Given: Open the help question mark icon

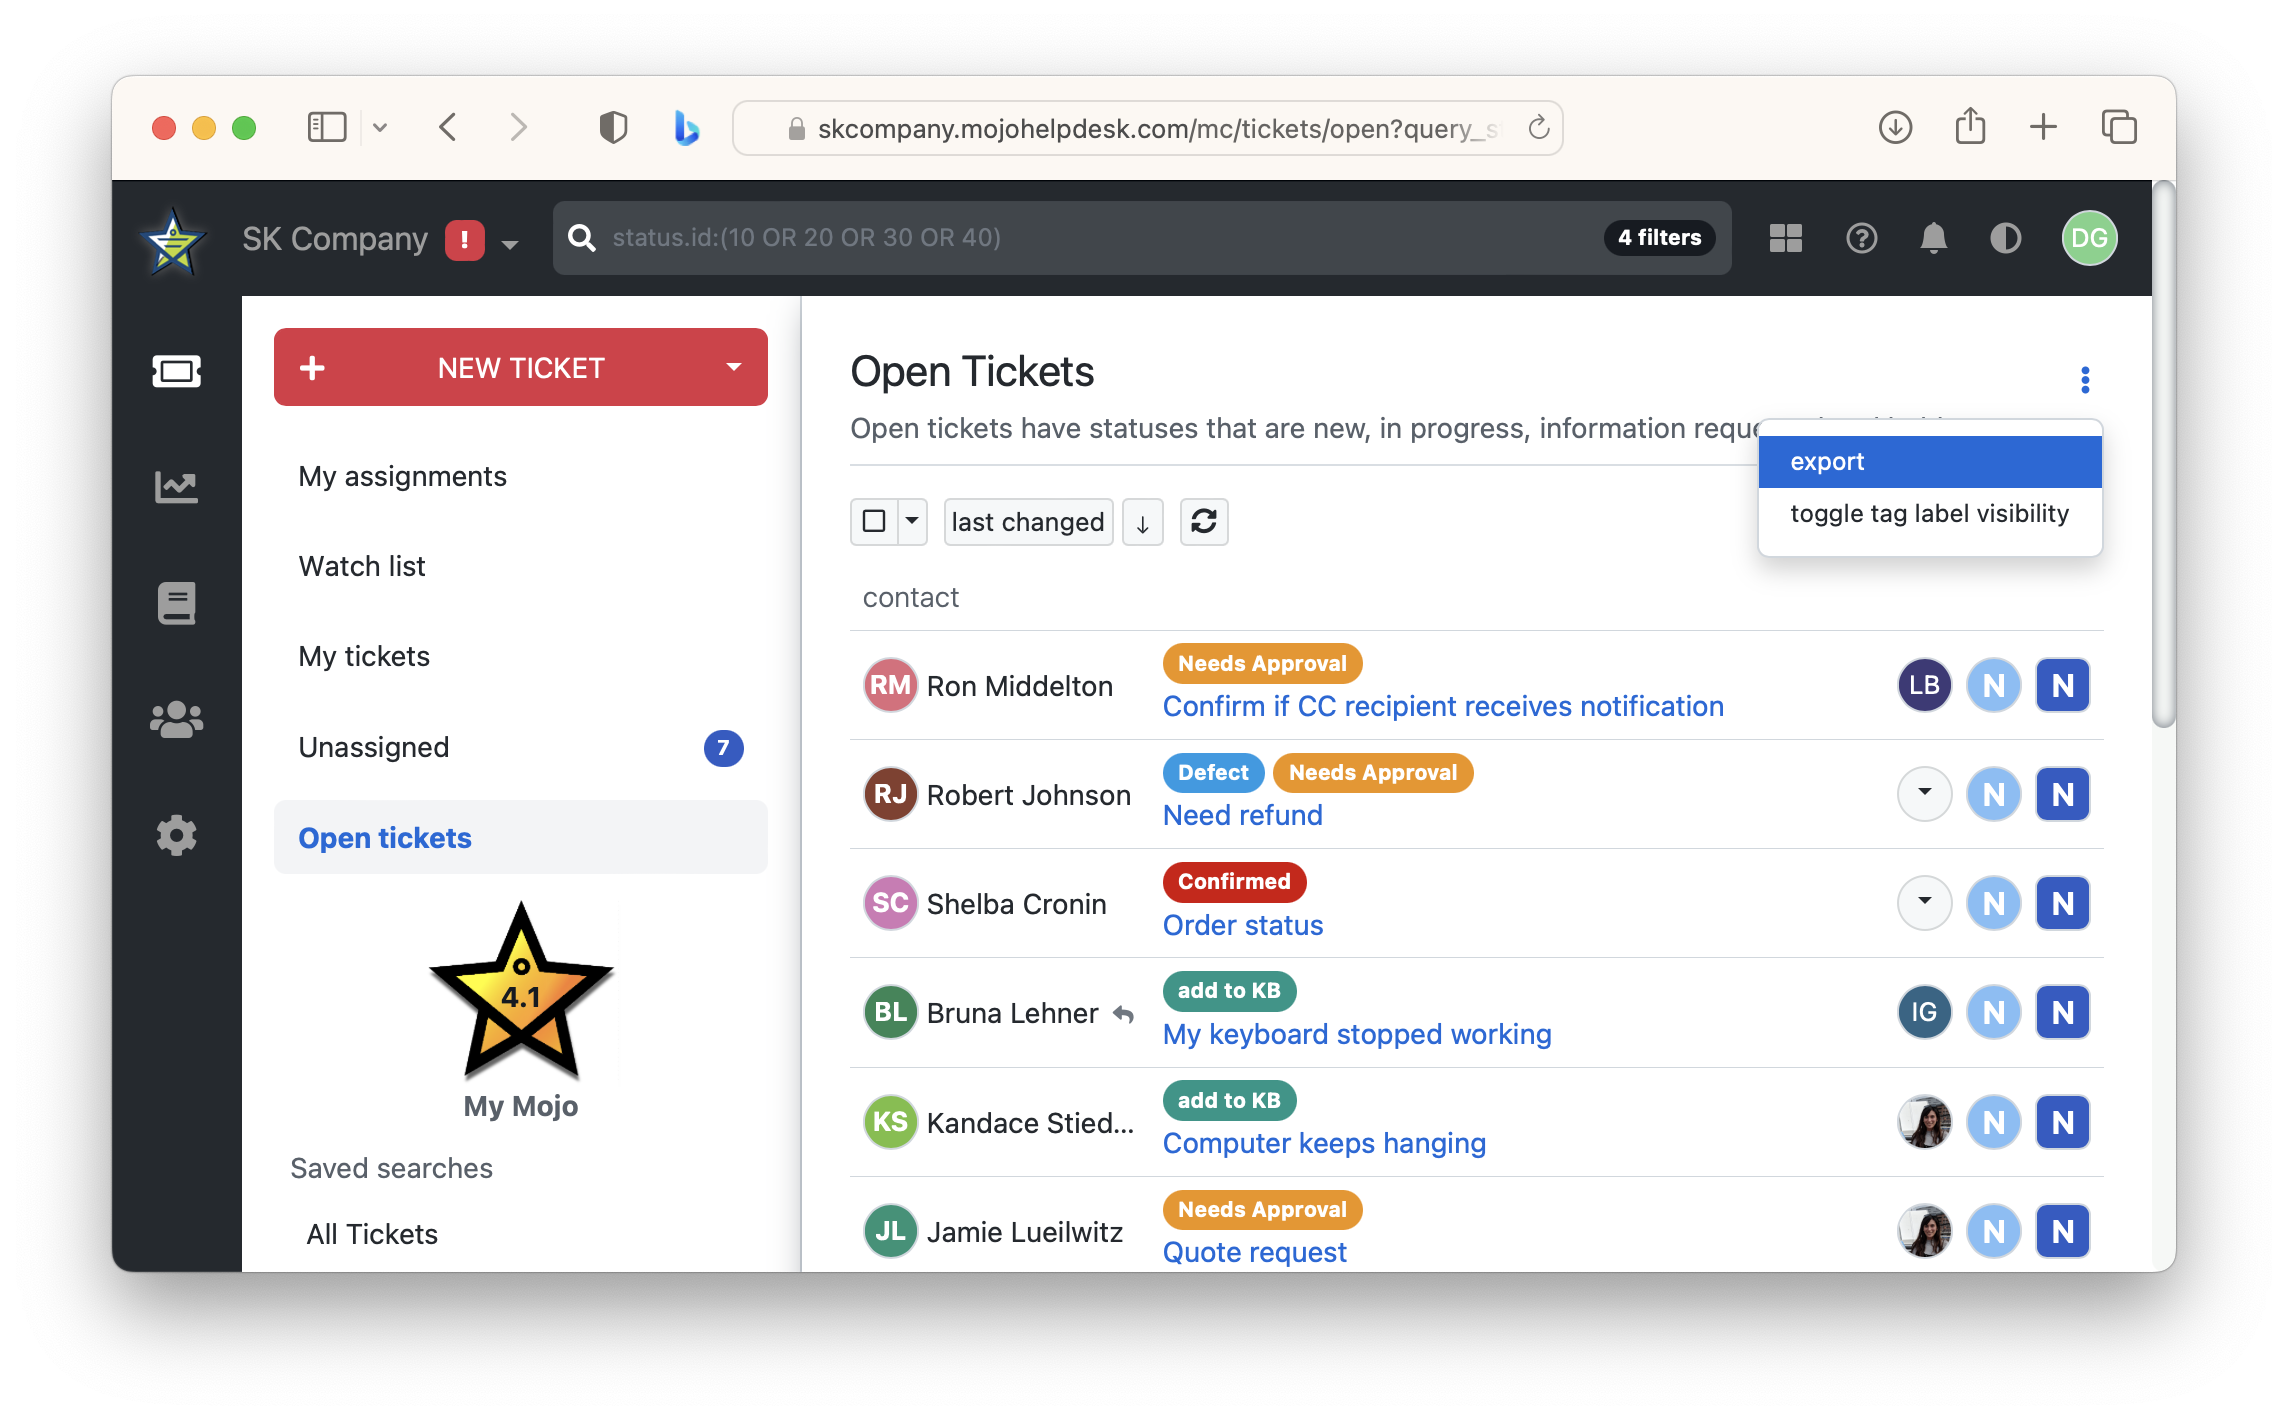Looking at the screenshot, I should [1861, 238].
